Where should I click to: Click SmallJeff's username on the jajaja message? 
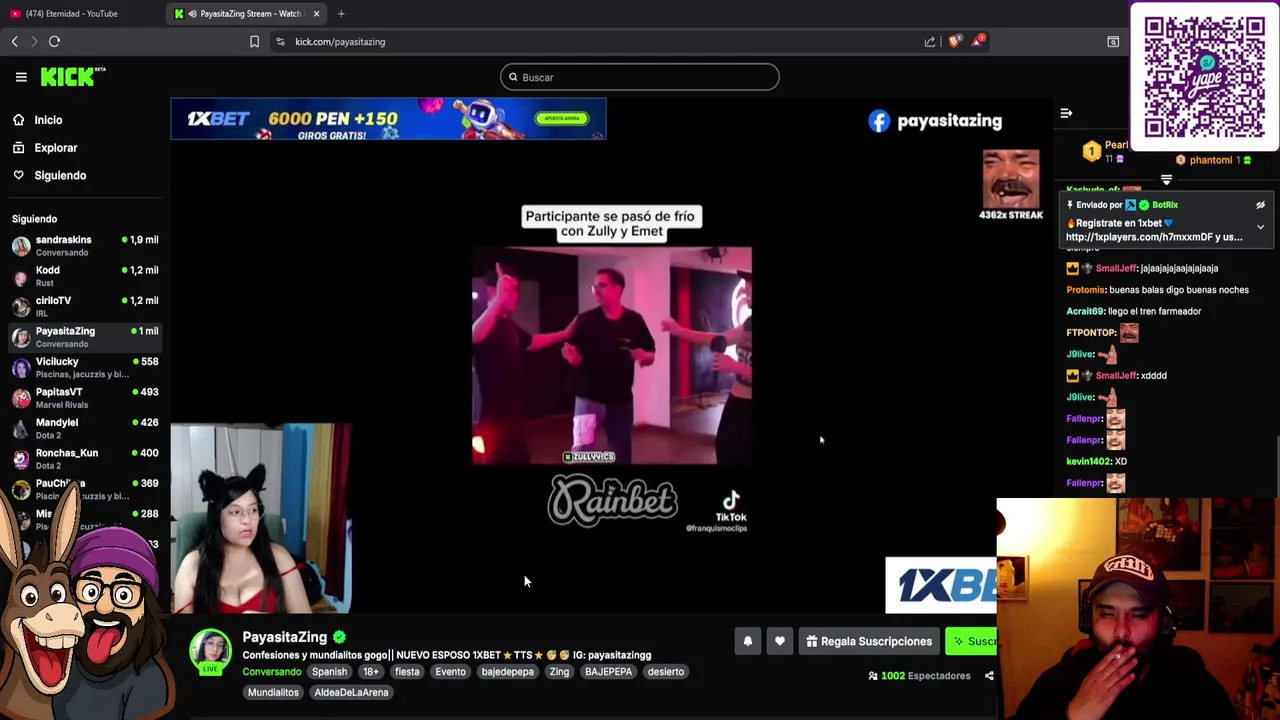1117,268
